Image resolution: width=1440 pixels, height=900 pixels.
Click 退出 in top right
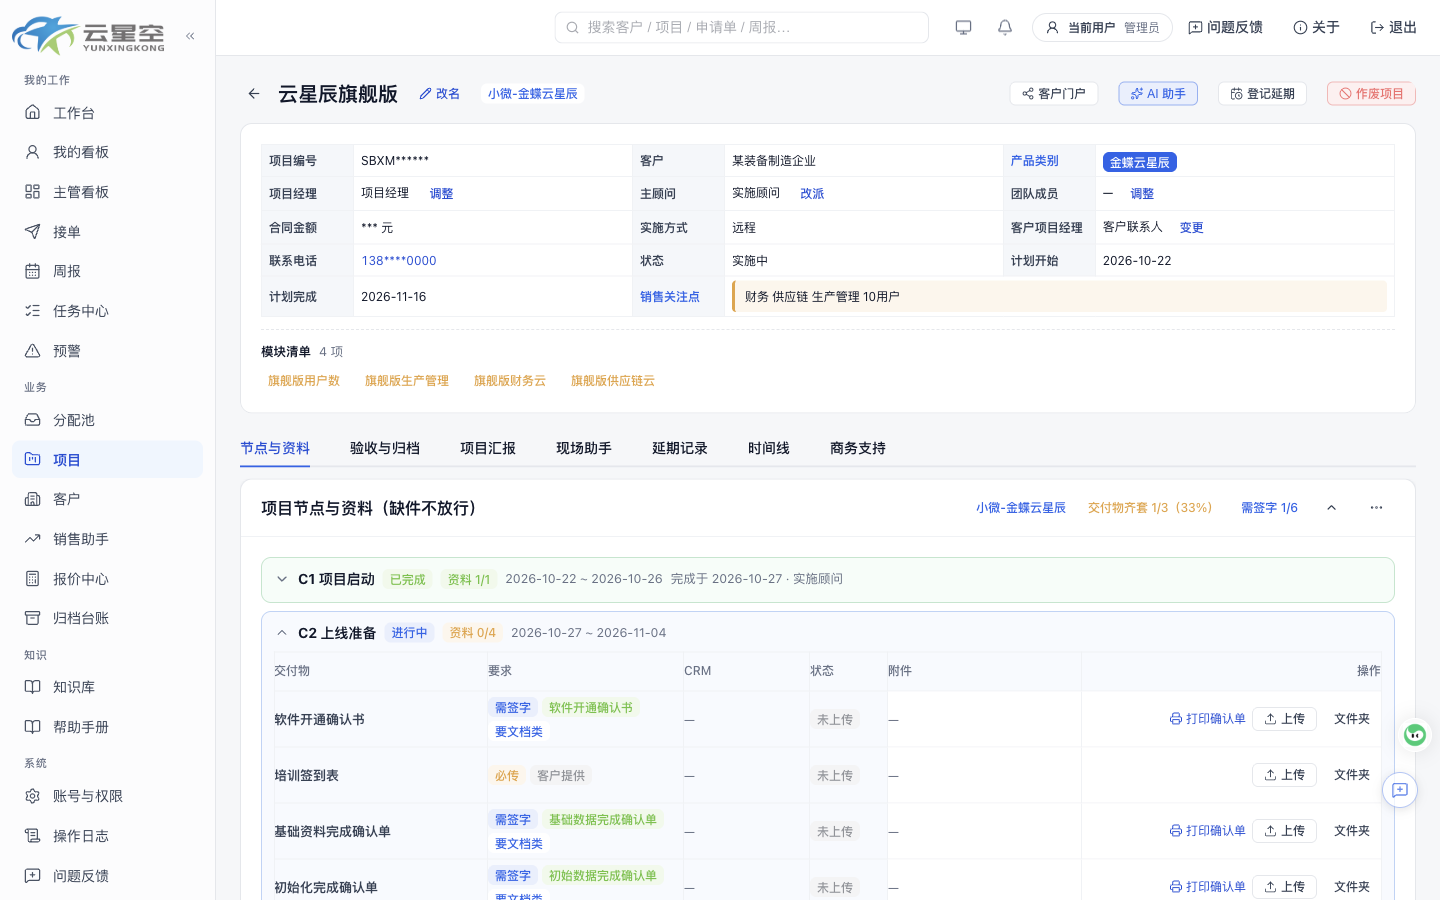pos(1394,27)
